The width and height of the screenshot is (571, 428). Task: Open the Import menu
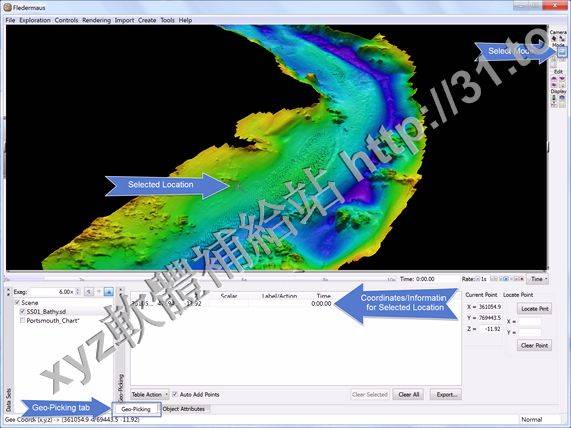tap(125, 20)
